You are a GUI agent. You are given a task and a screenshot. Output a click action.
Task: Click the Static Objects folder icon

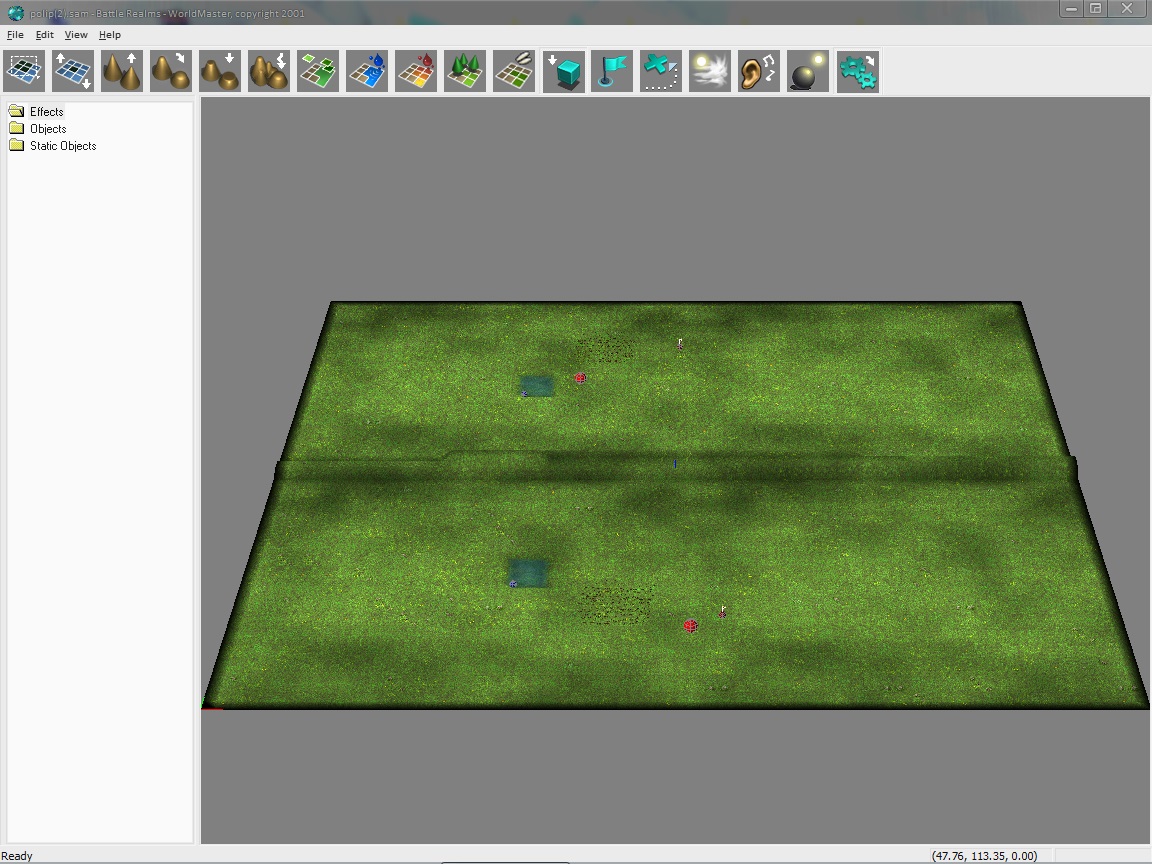pos(16,145)
